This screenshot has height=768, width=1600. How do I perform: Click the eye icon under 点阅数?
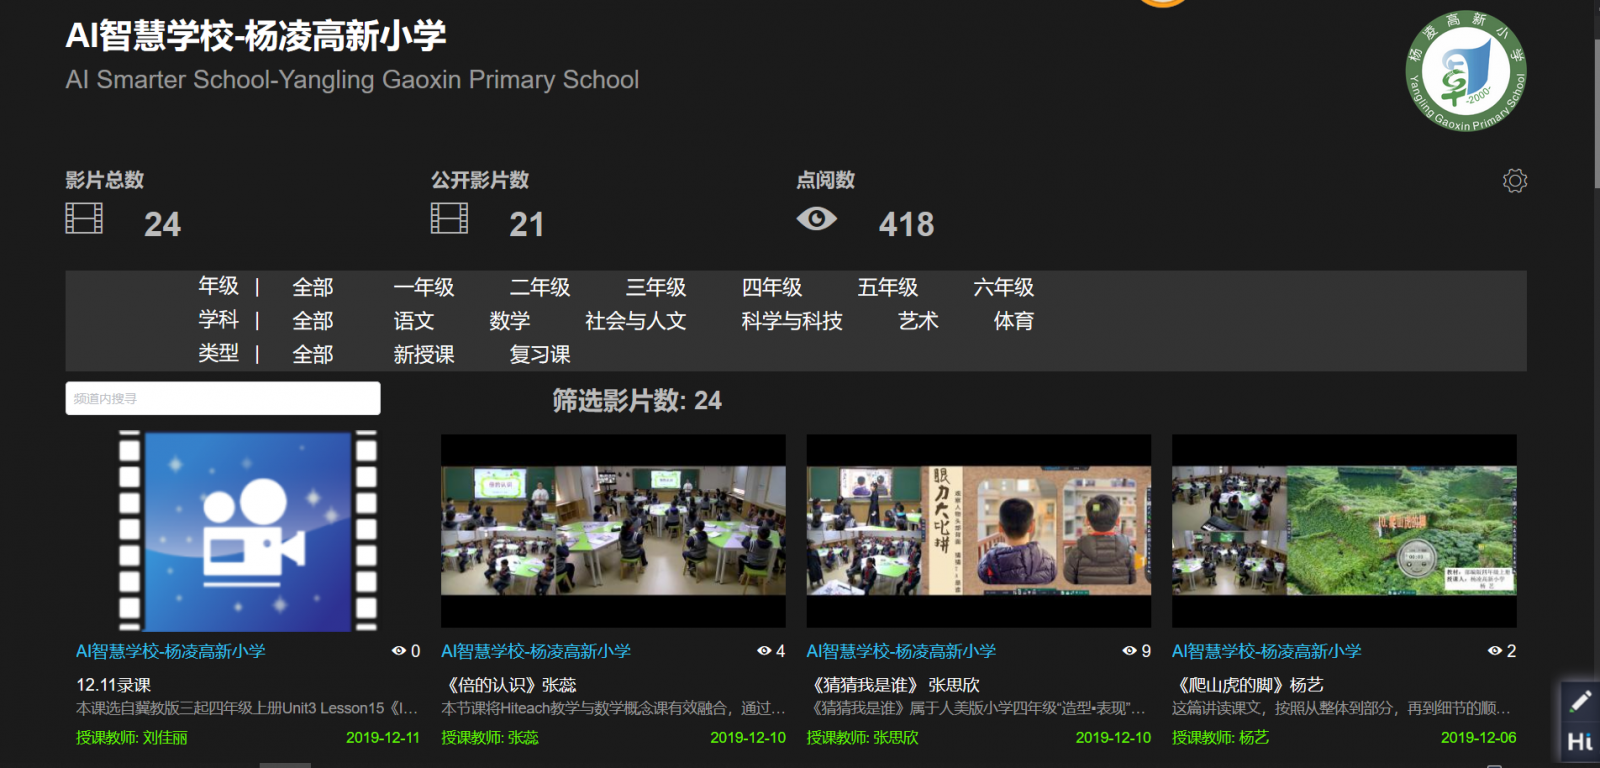[816, 219]
